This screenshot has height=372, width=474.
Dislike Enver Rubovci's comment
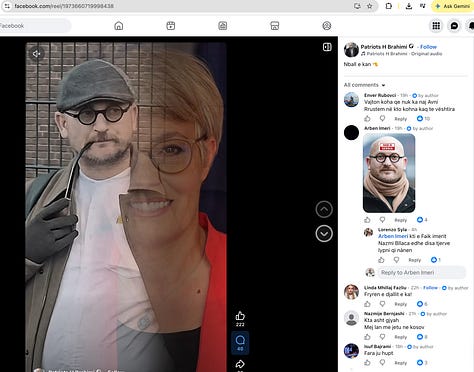click(382, 118)
